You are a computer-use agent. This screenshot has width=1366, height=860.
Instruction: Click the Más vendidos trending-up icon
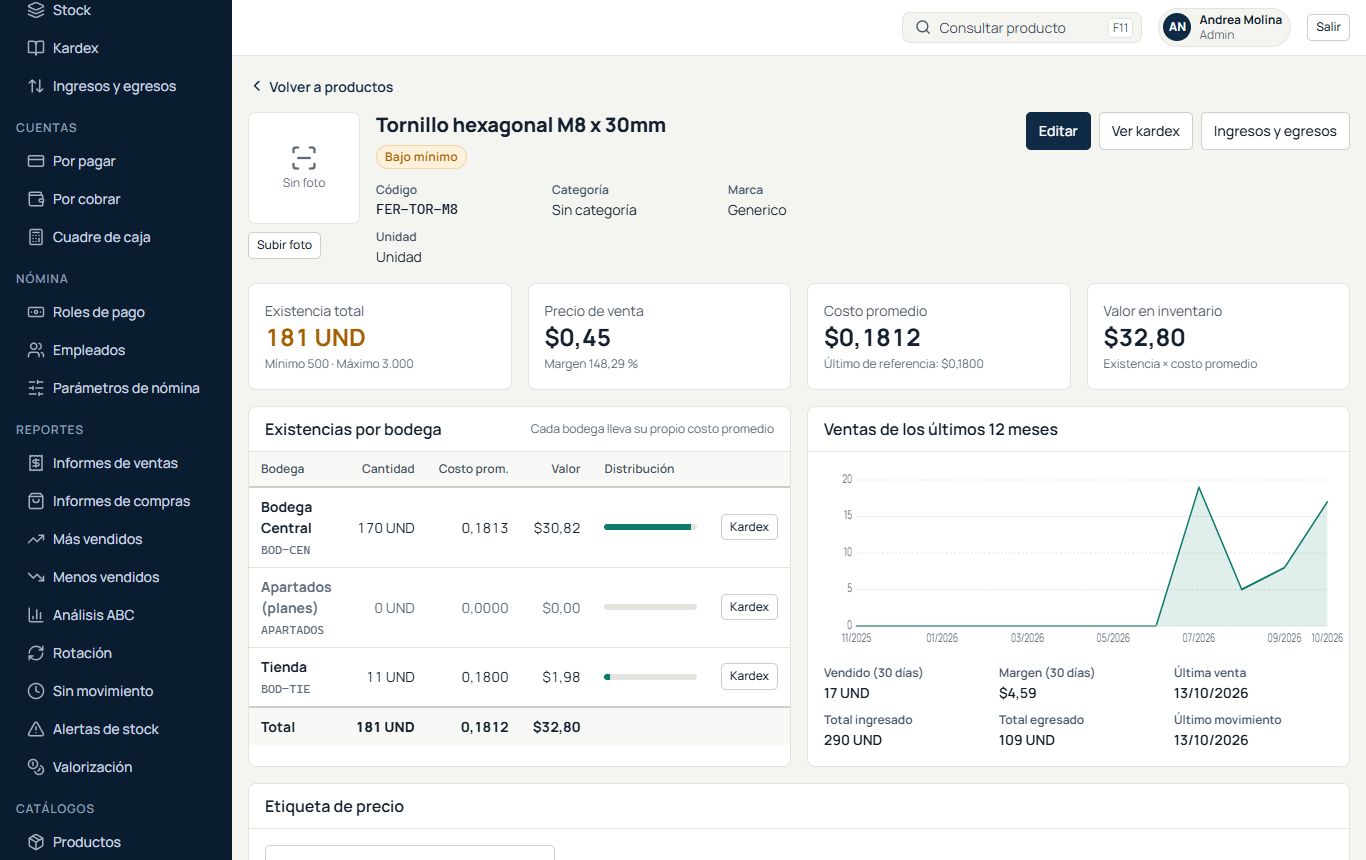(x=36, y=539)
